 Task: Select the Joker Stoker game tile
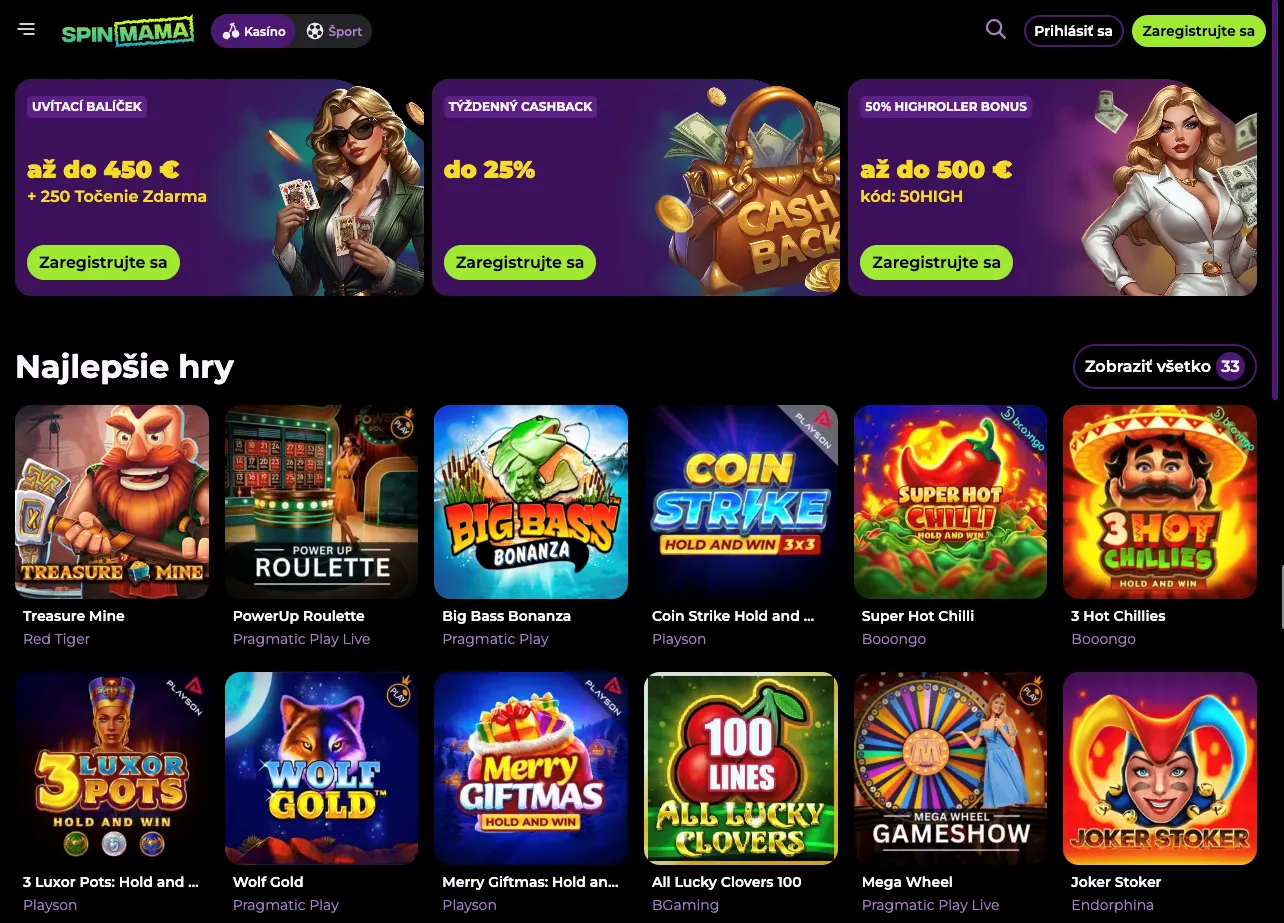pos(1160,768)
